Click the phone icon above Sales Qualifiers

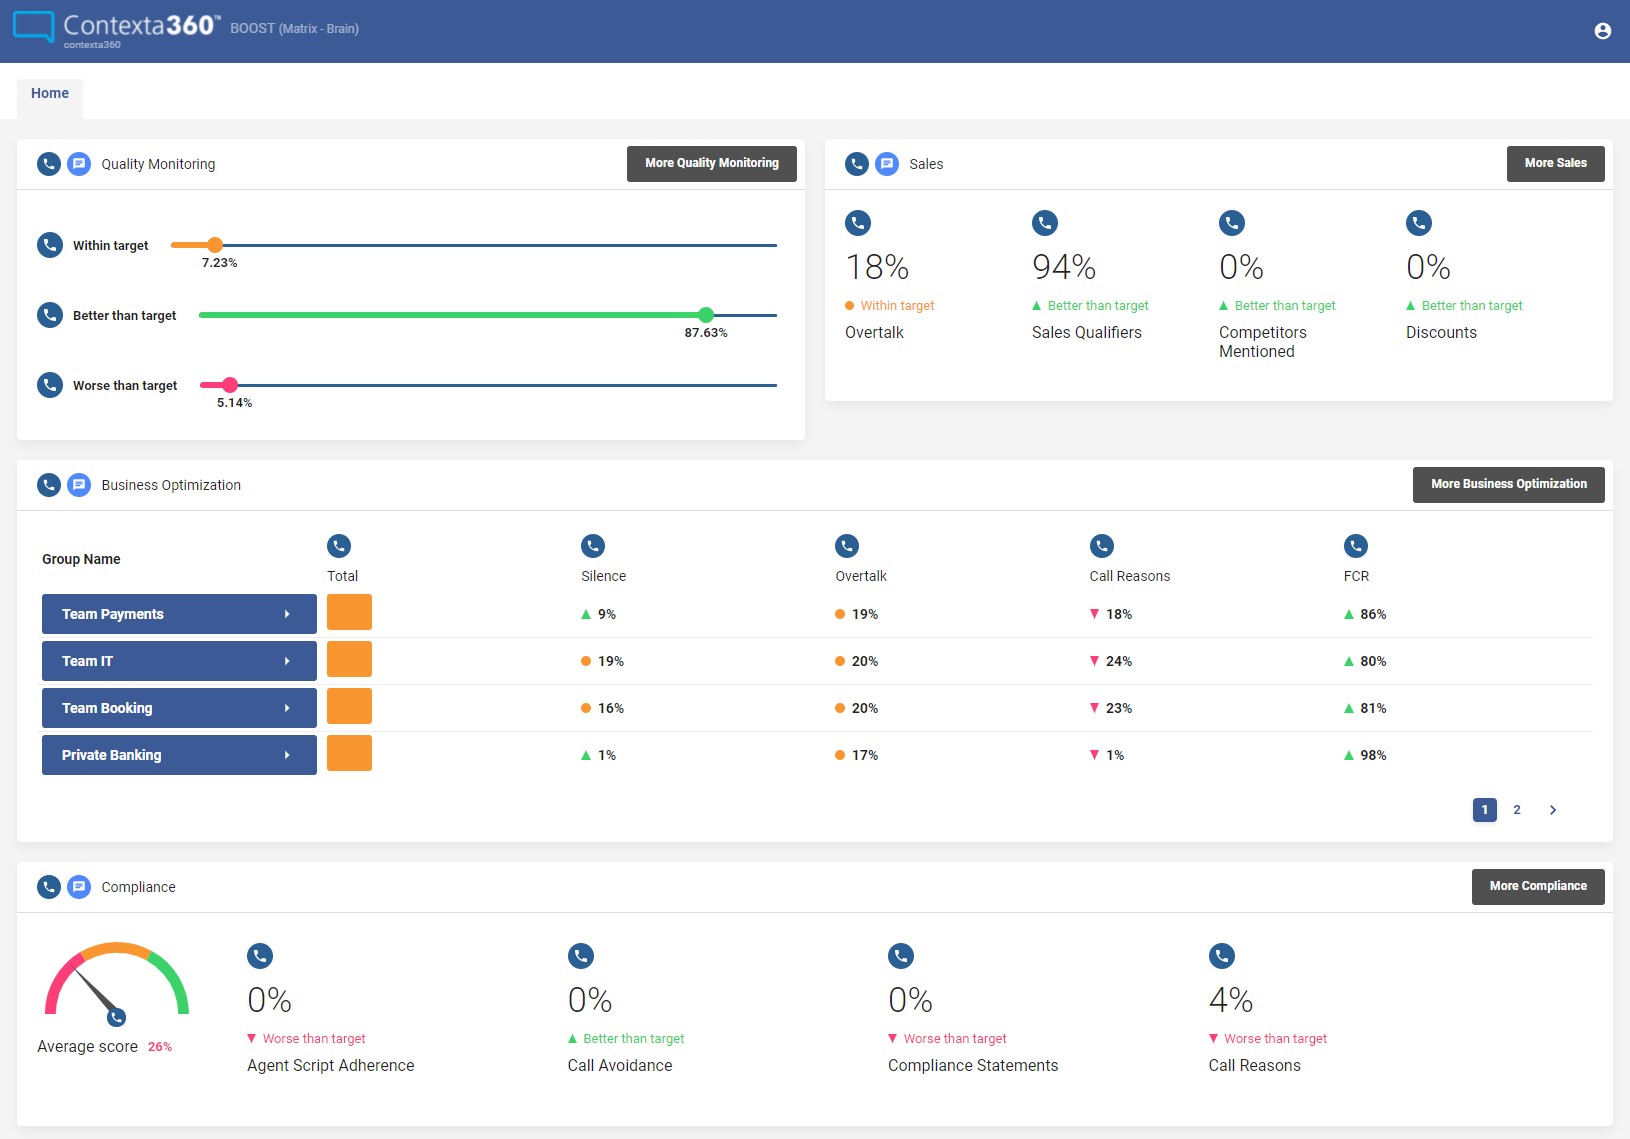1045,223
